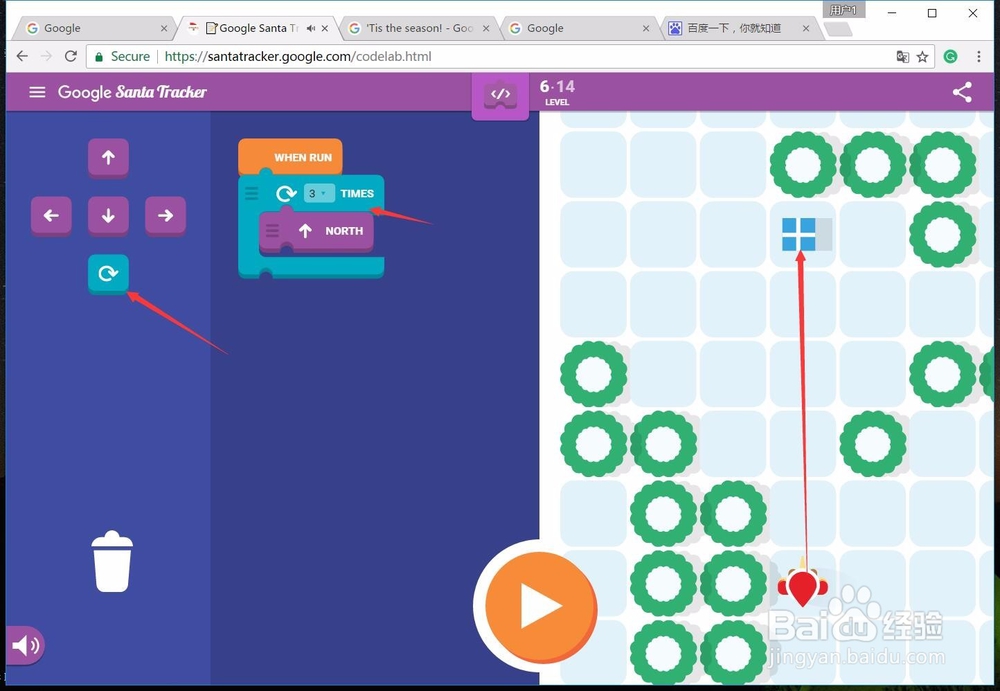This screenshot has width=1000, height=691.
Task: Share the game using share icon
Action: click(x=962, y=92)
